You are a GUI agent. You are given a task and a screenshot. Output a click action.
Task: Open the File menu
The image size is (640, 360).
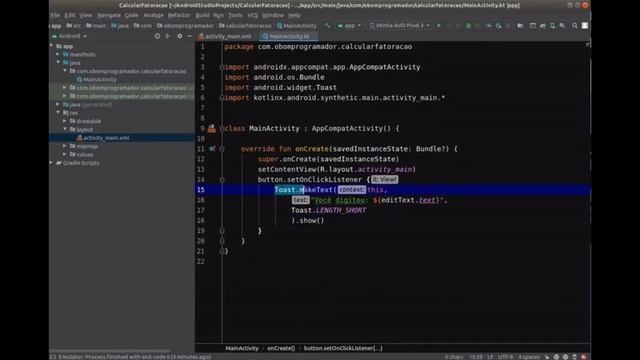point(55,15)
